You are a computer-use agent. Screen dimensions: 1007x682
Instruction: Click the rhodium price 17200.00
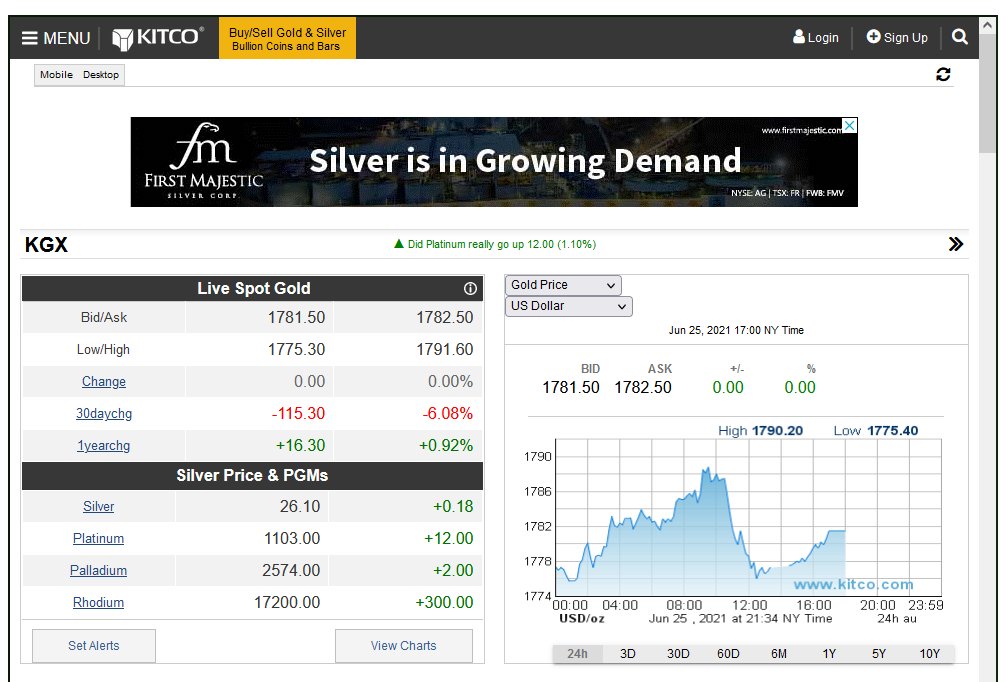coord(287,603)
